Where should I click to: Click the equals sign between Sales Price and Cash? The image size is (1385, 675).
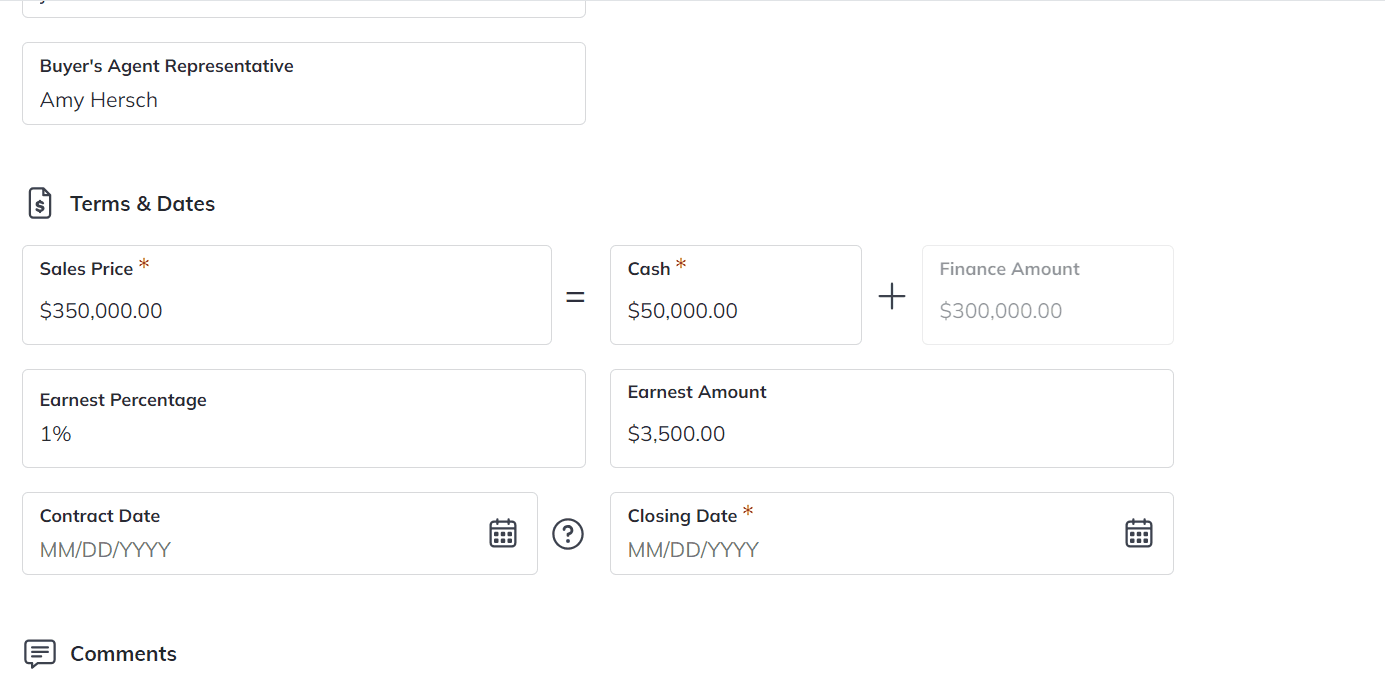575,295
